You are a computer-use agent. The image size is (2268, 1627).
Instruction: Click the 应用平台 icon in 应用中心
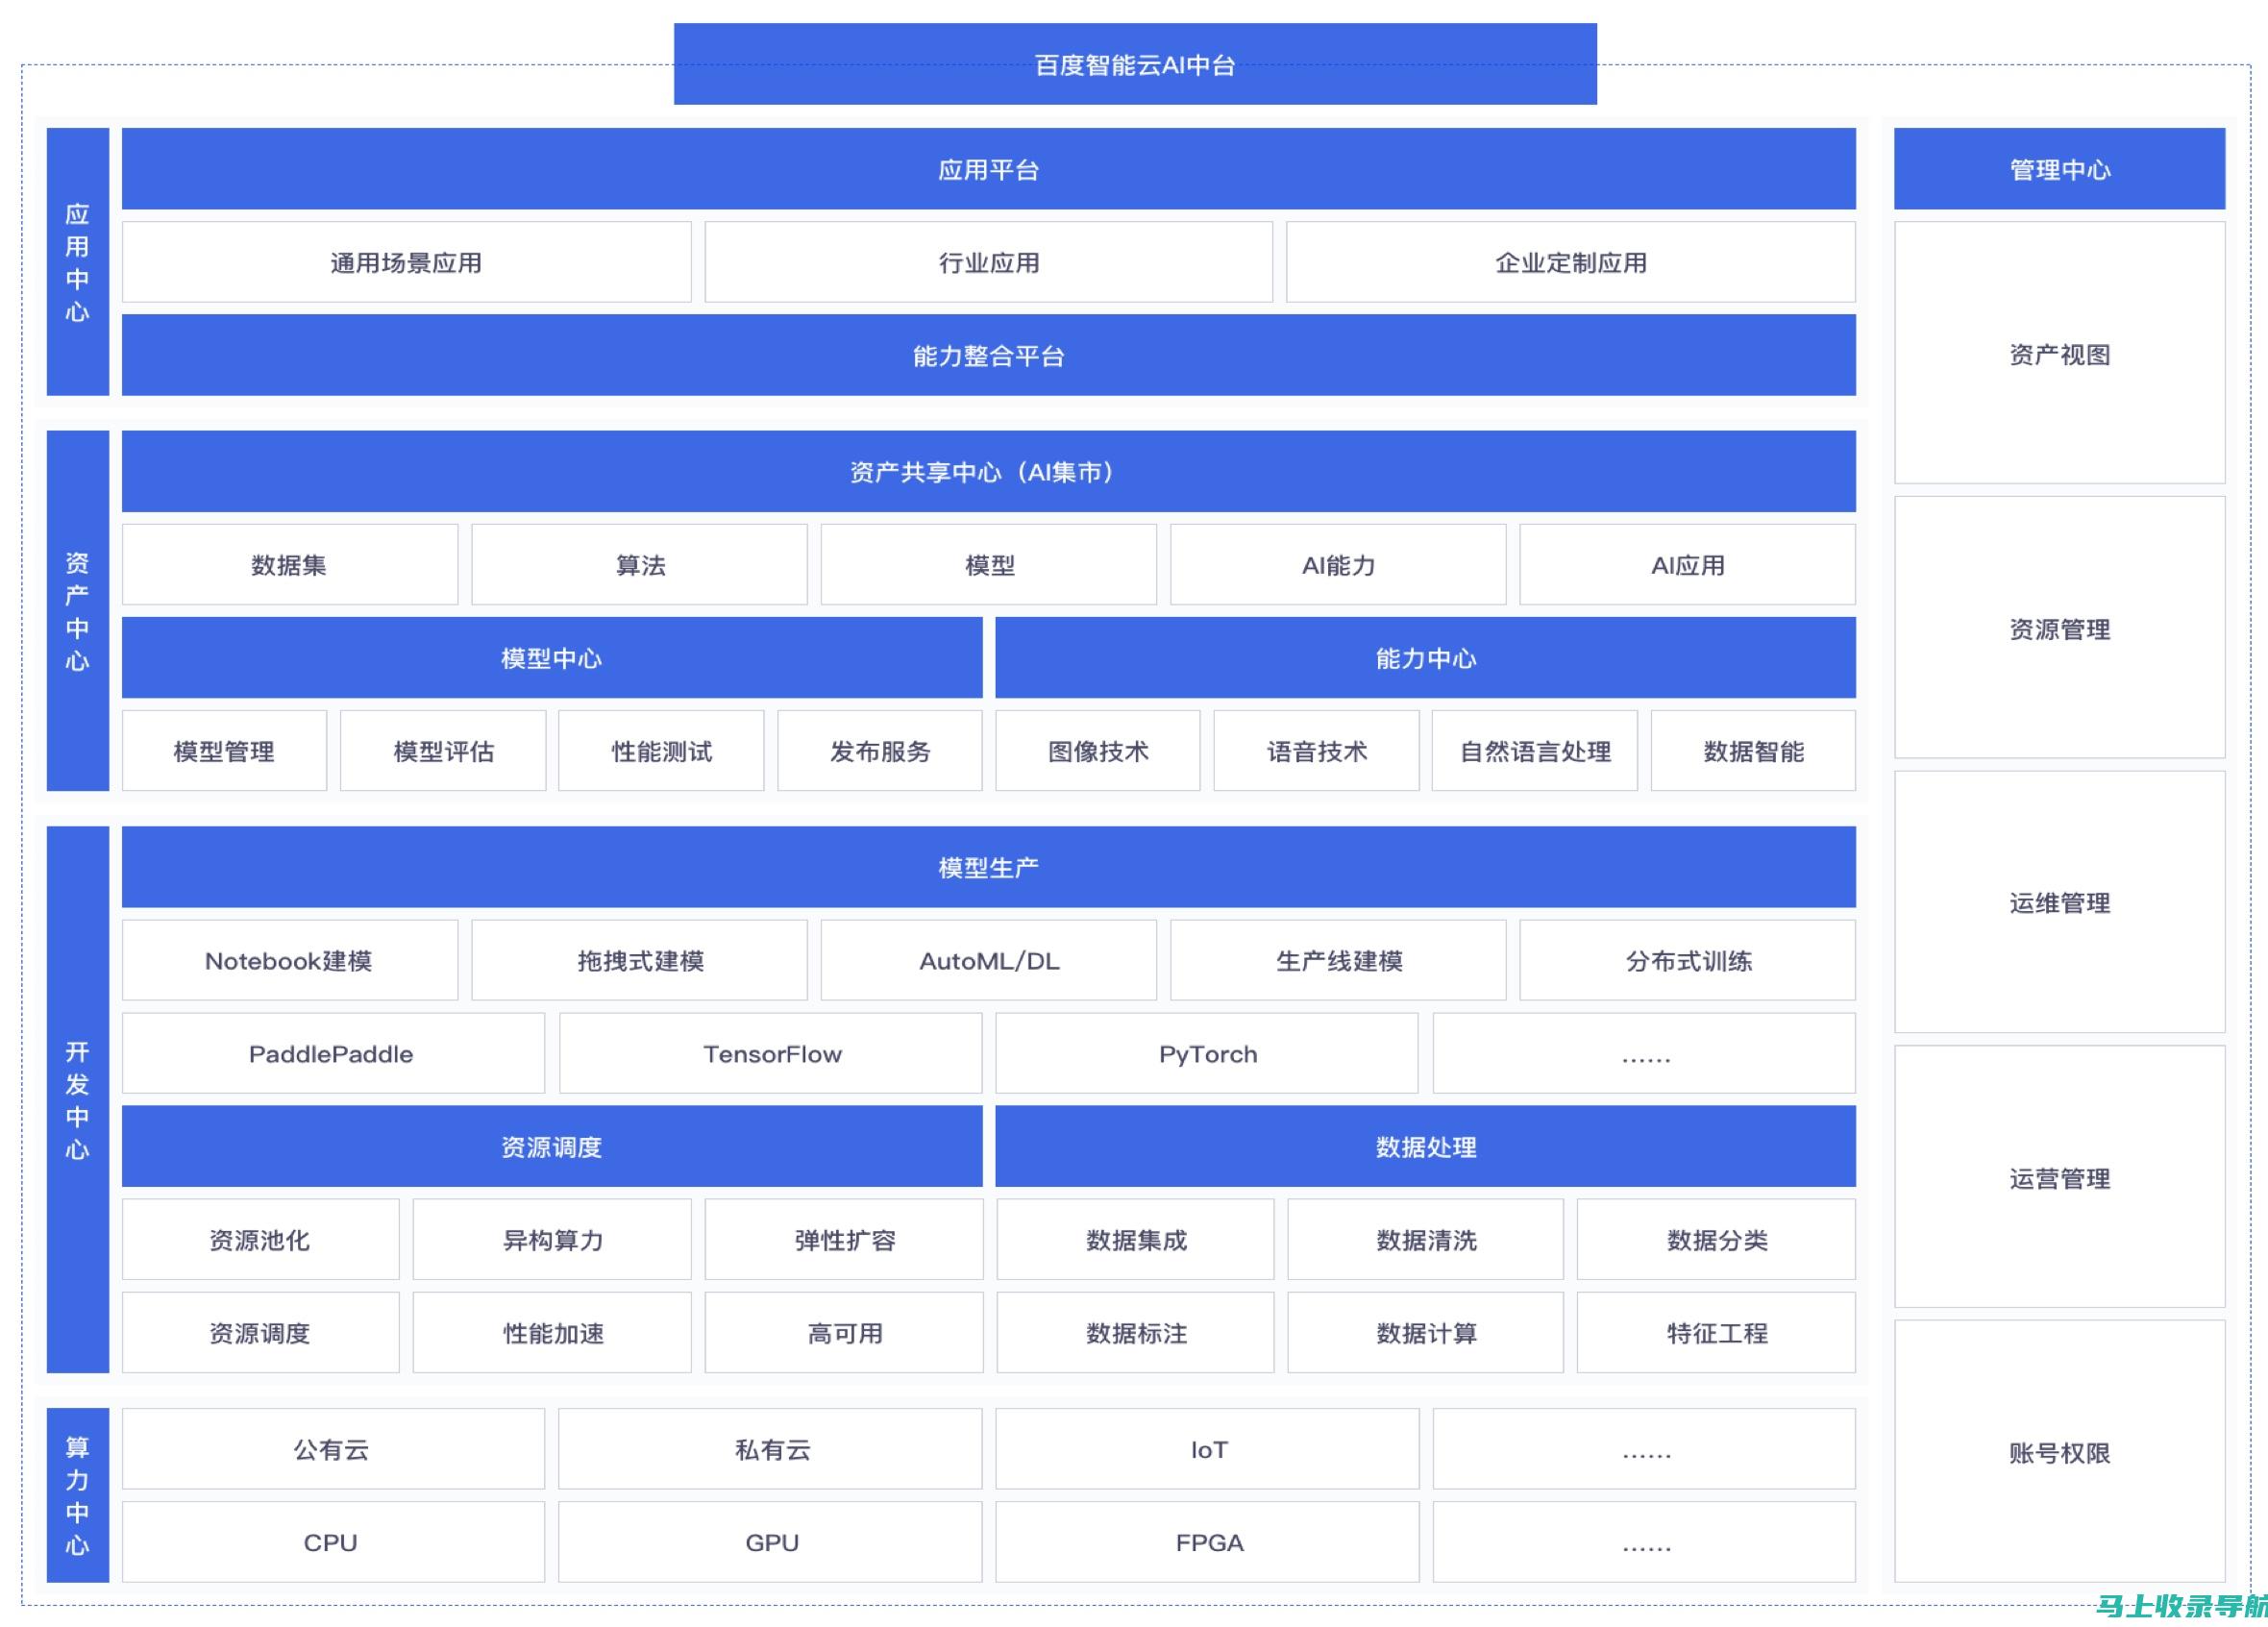tap(992, 167)
